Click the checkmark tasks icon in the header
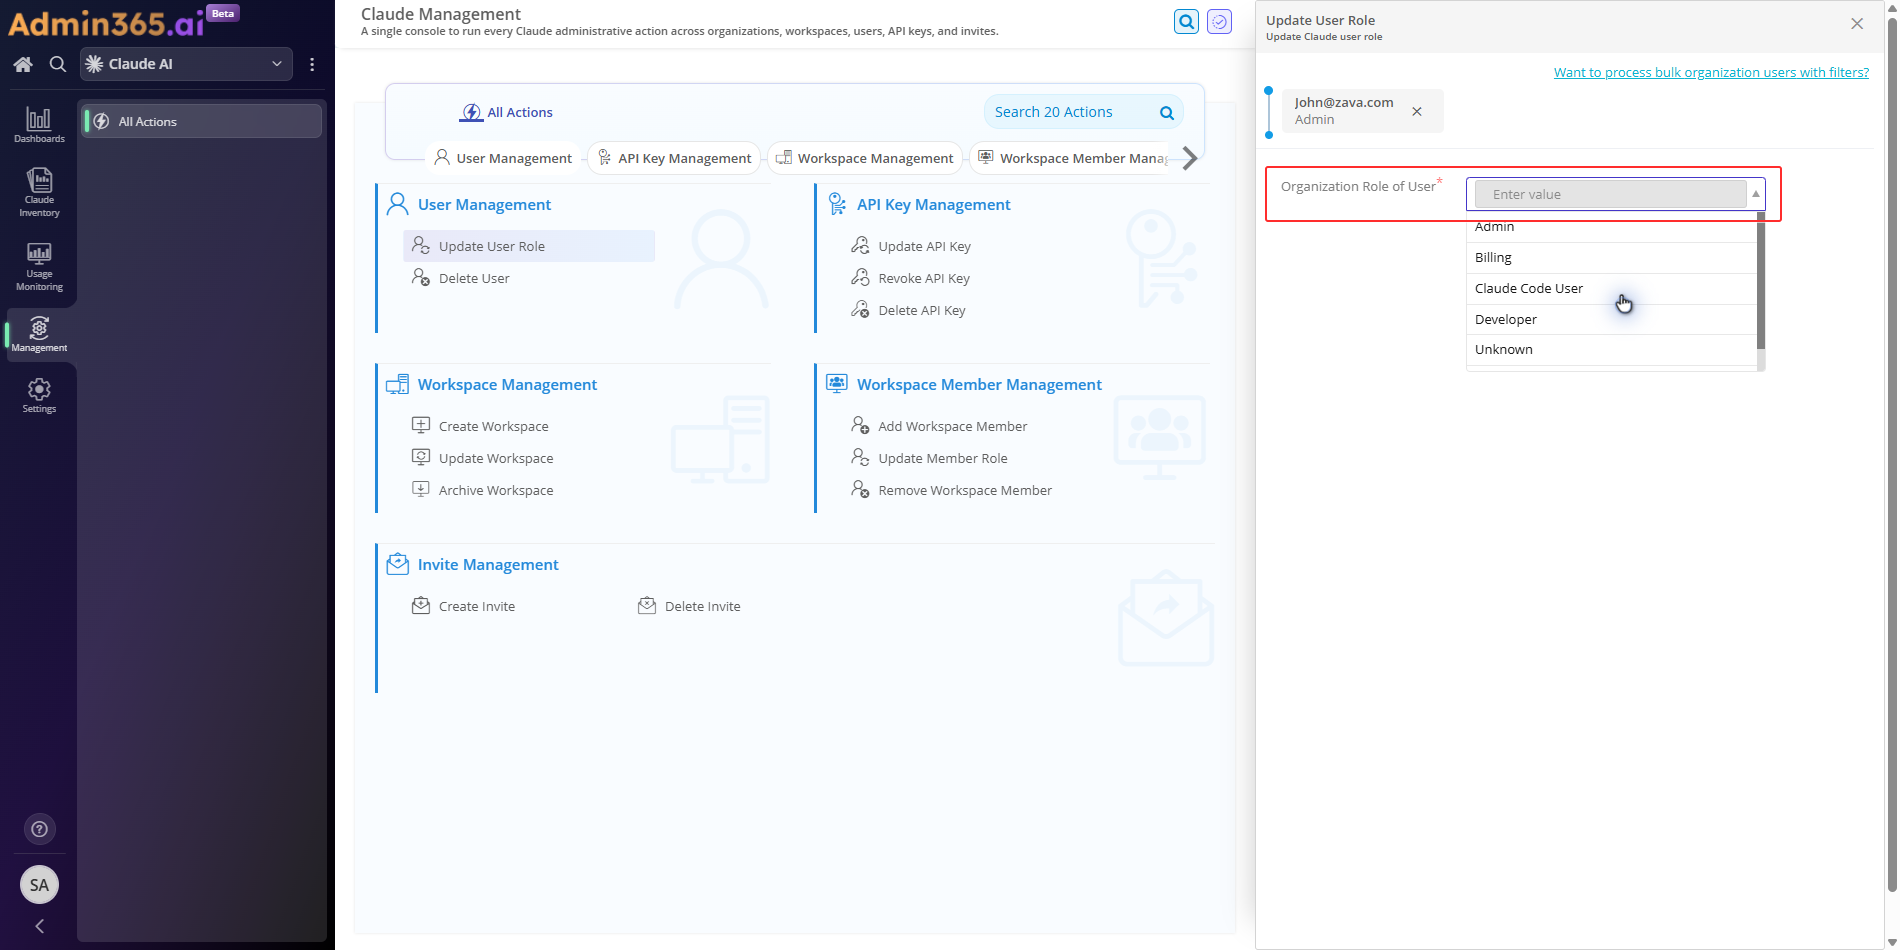 point(1219,21)
